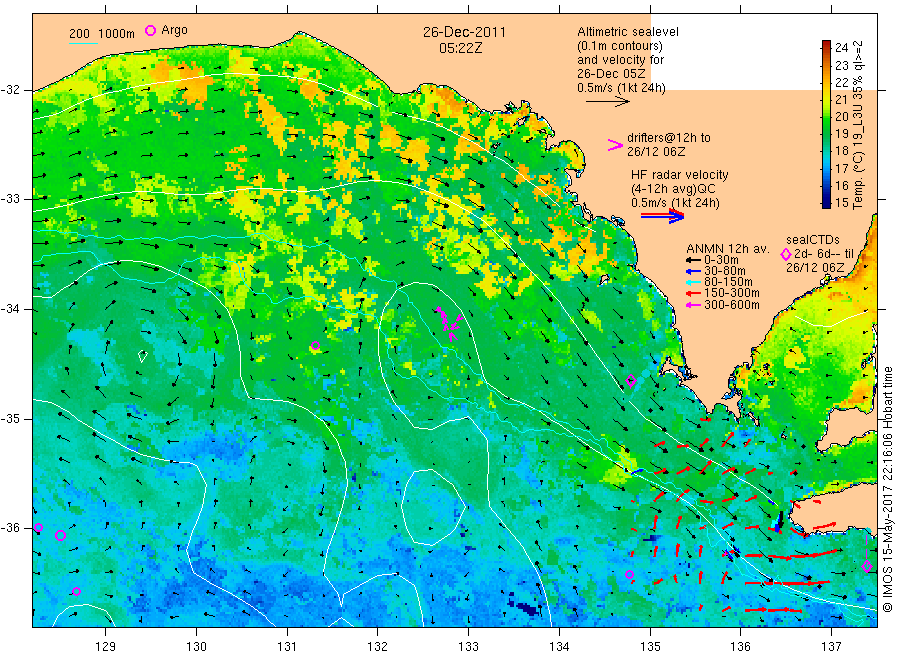Click the colorbar tick label 15
900x660 pixels.
(841, 203)
